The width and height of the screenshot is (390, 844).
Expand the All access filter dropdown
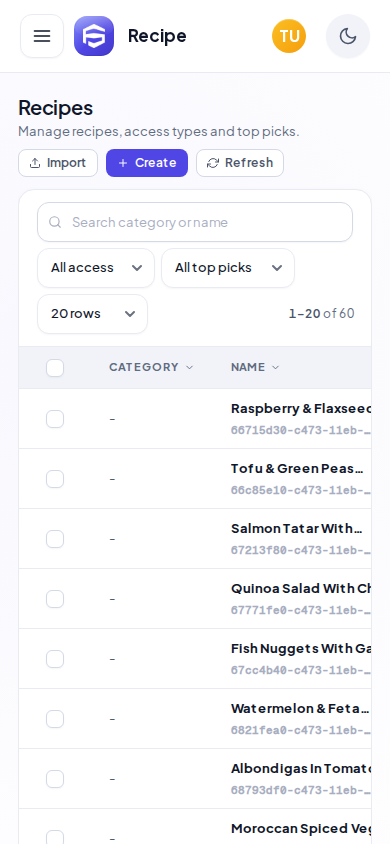coord(96,268)
